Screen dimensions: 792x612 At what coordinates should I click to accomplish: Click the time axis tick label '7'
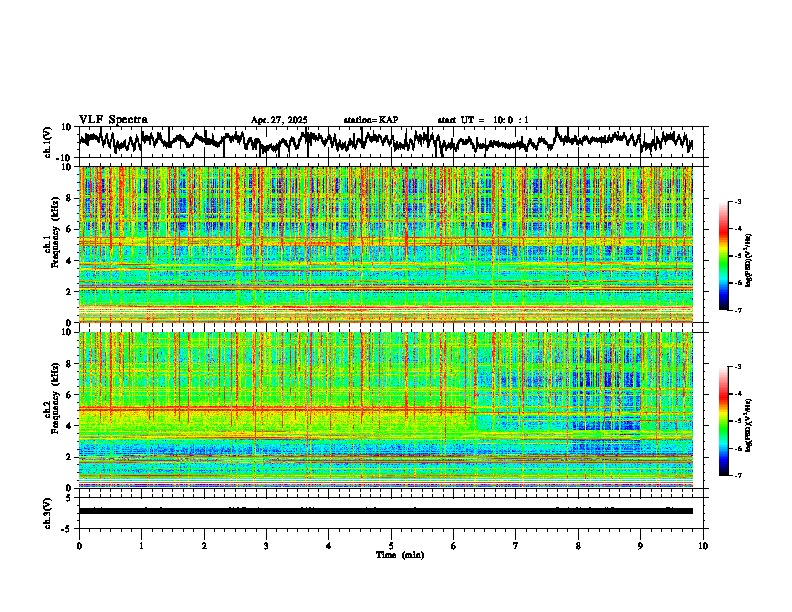[x=516, y=546]
